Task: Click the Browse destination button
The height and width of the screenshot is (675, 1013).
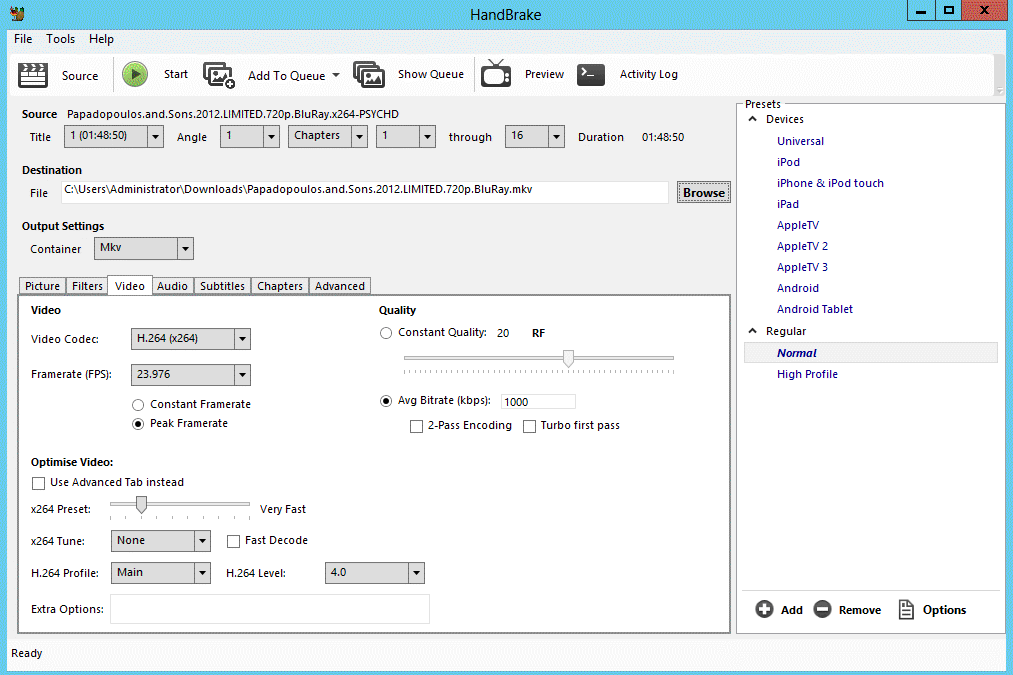Action: [x=704, y=192]
